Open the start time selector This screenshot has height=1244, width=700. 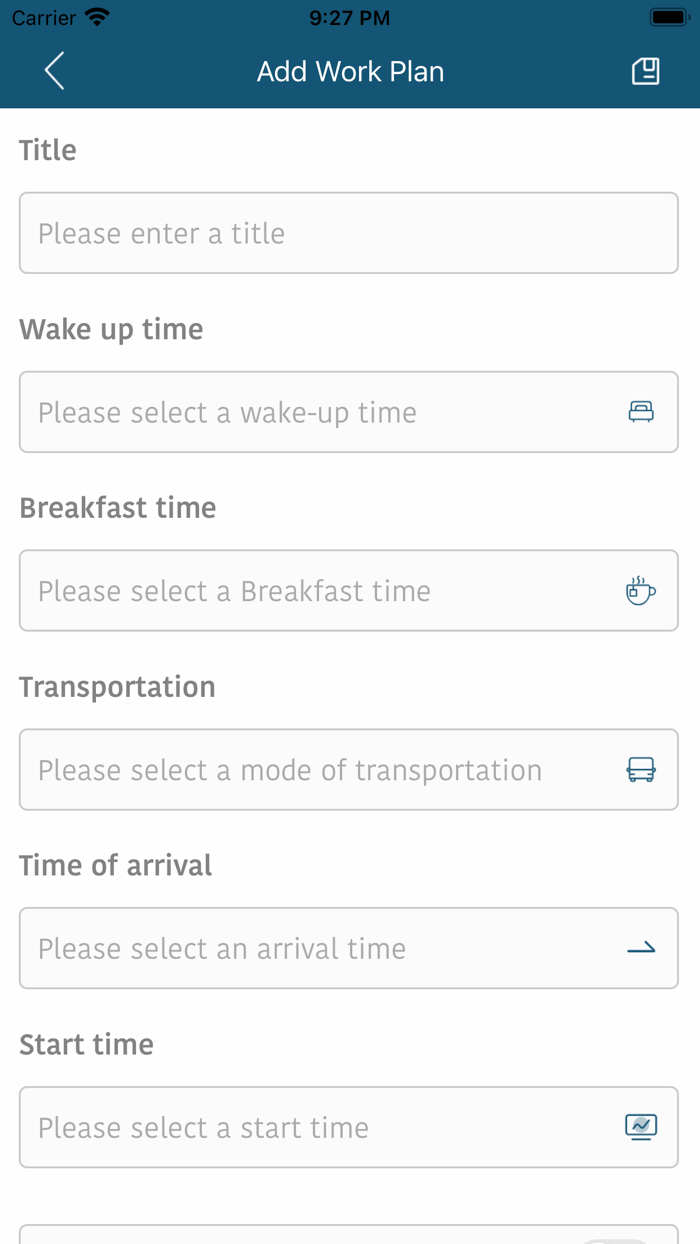click(320, 1127)
